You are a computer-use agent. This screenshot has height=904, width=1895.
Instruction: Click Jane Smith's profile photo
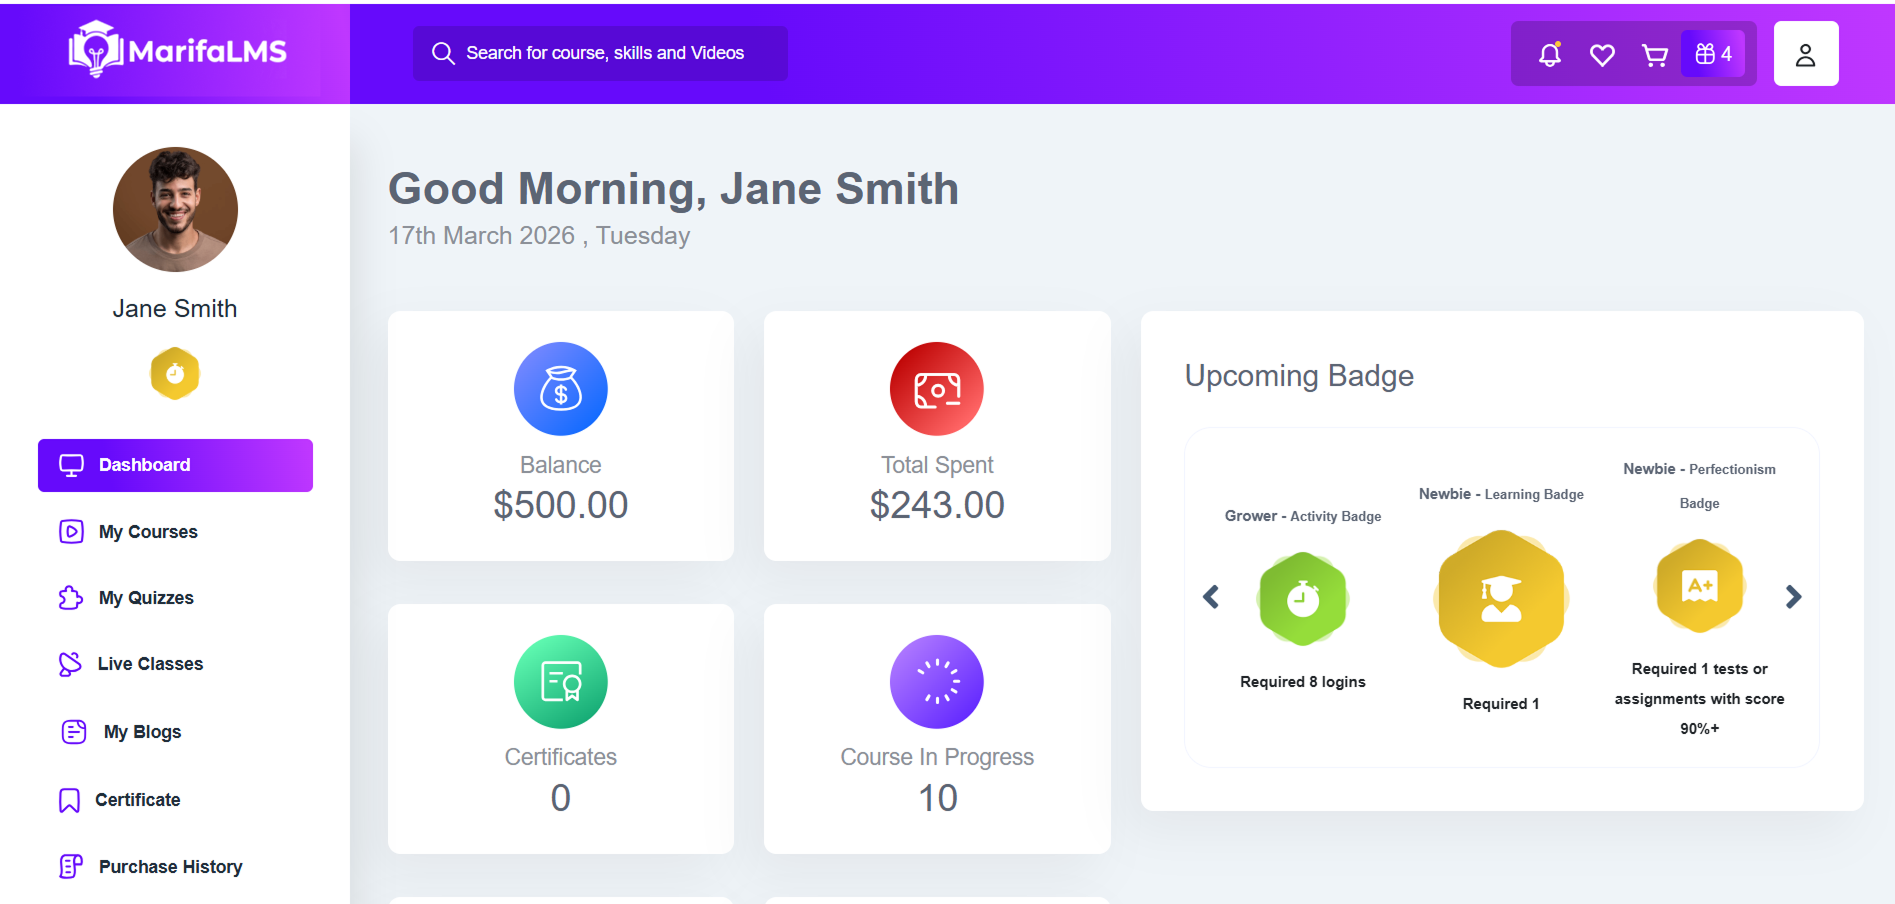[175, 210]
